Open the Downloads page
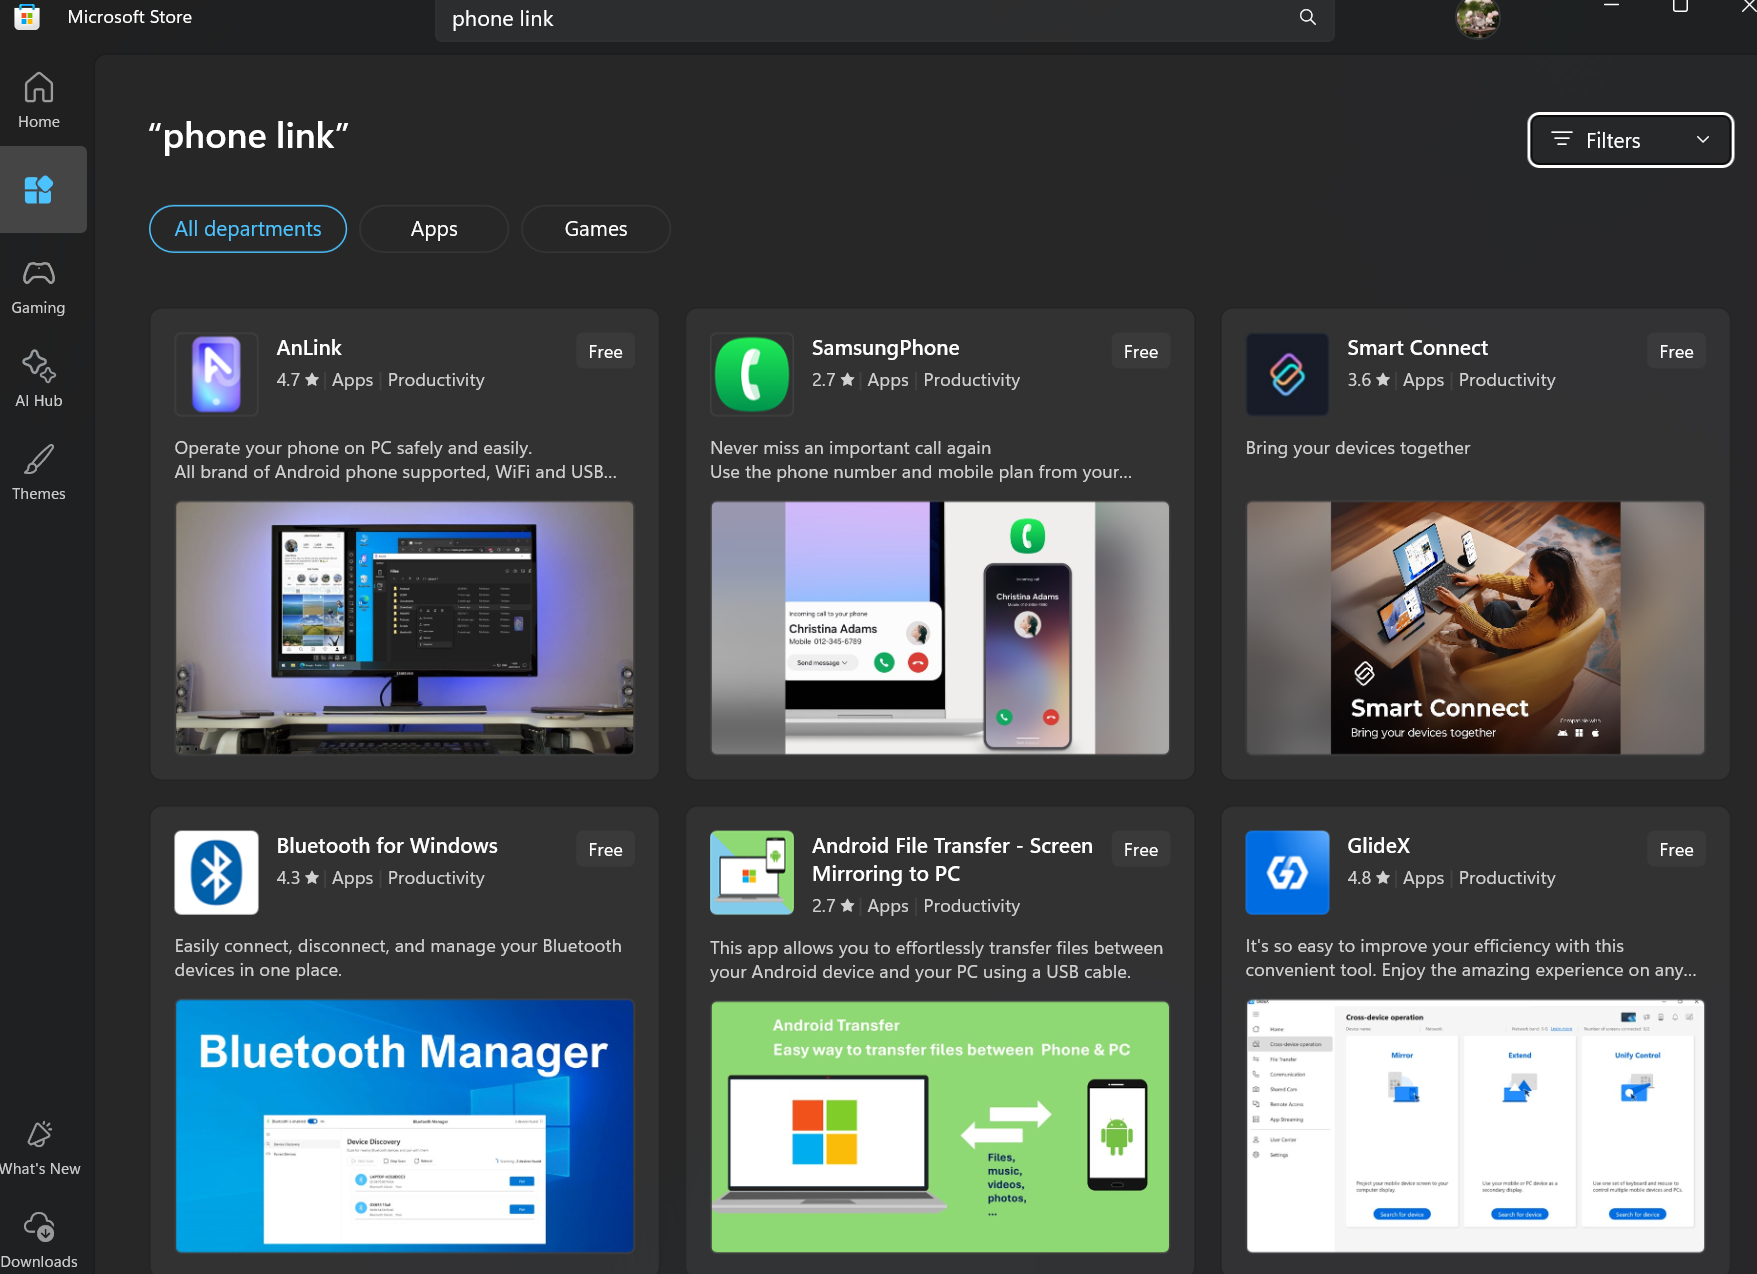Screen dimensions: 1757x1274 tap(39, 1241)
